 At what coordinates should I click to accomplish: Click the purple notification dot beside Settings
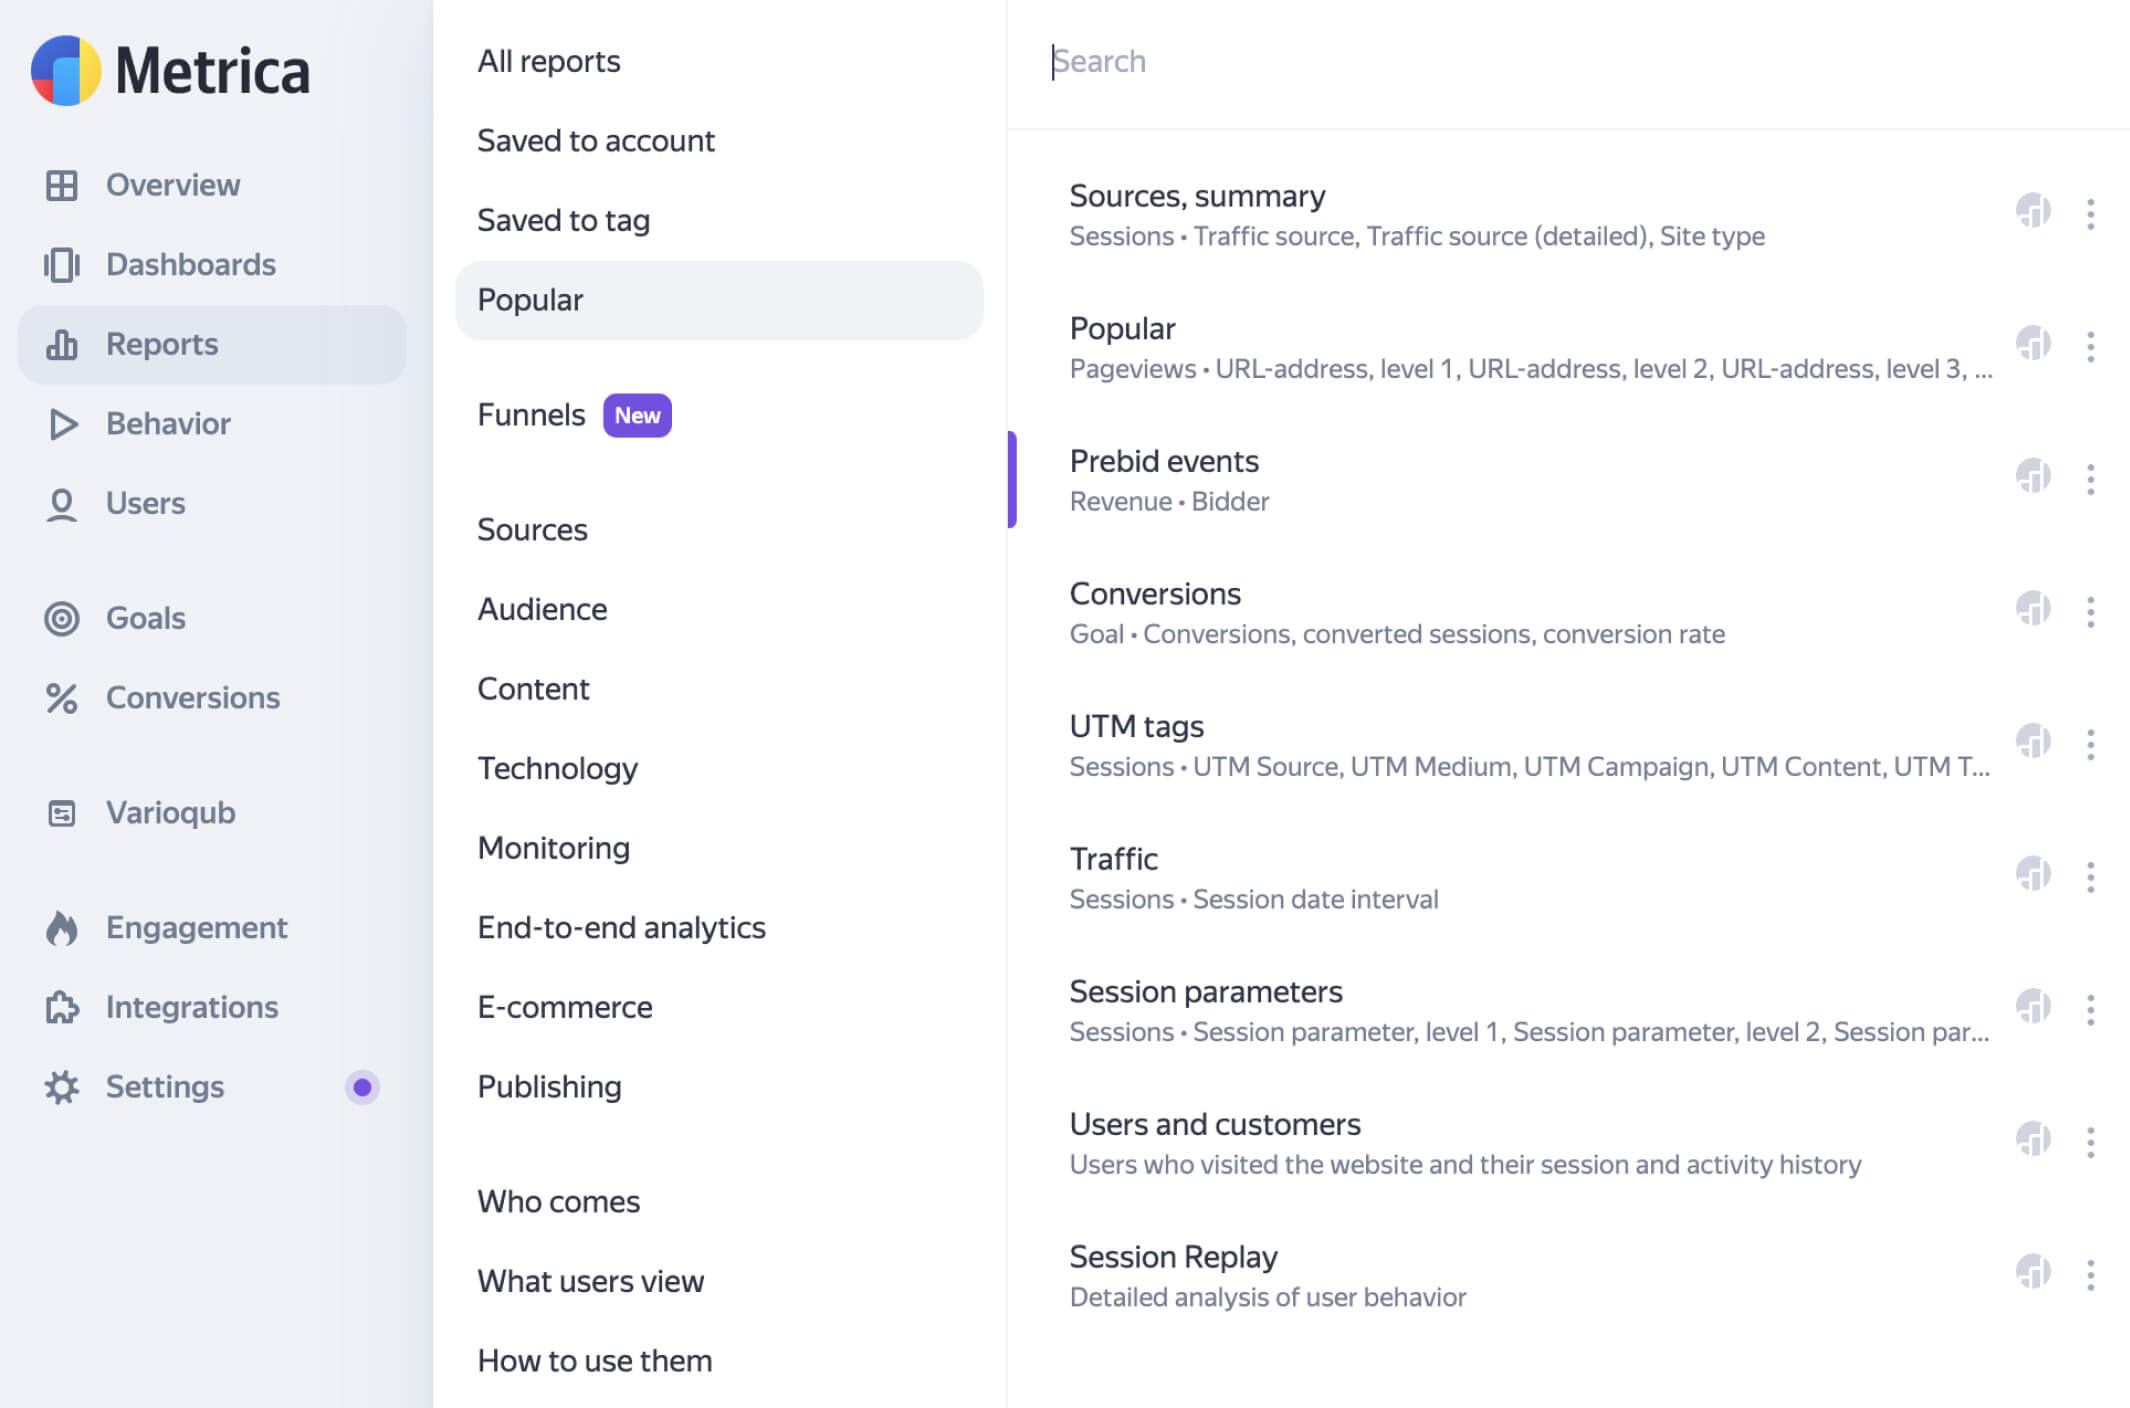point(362,1087)
